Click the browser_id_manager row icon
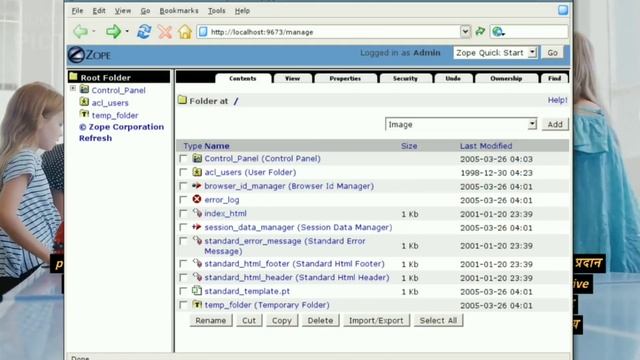Viewport: 640px width, 360px height. [x=197, y=185]
